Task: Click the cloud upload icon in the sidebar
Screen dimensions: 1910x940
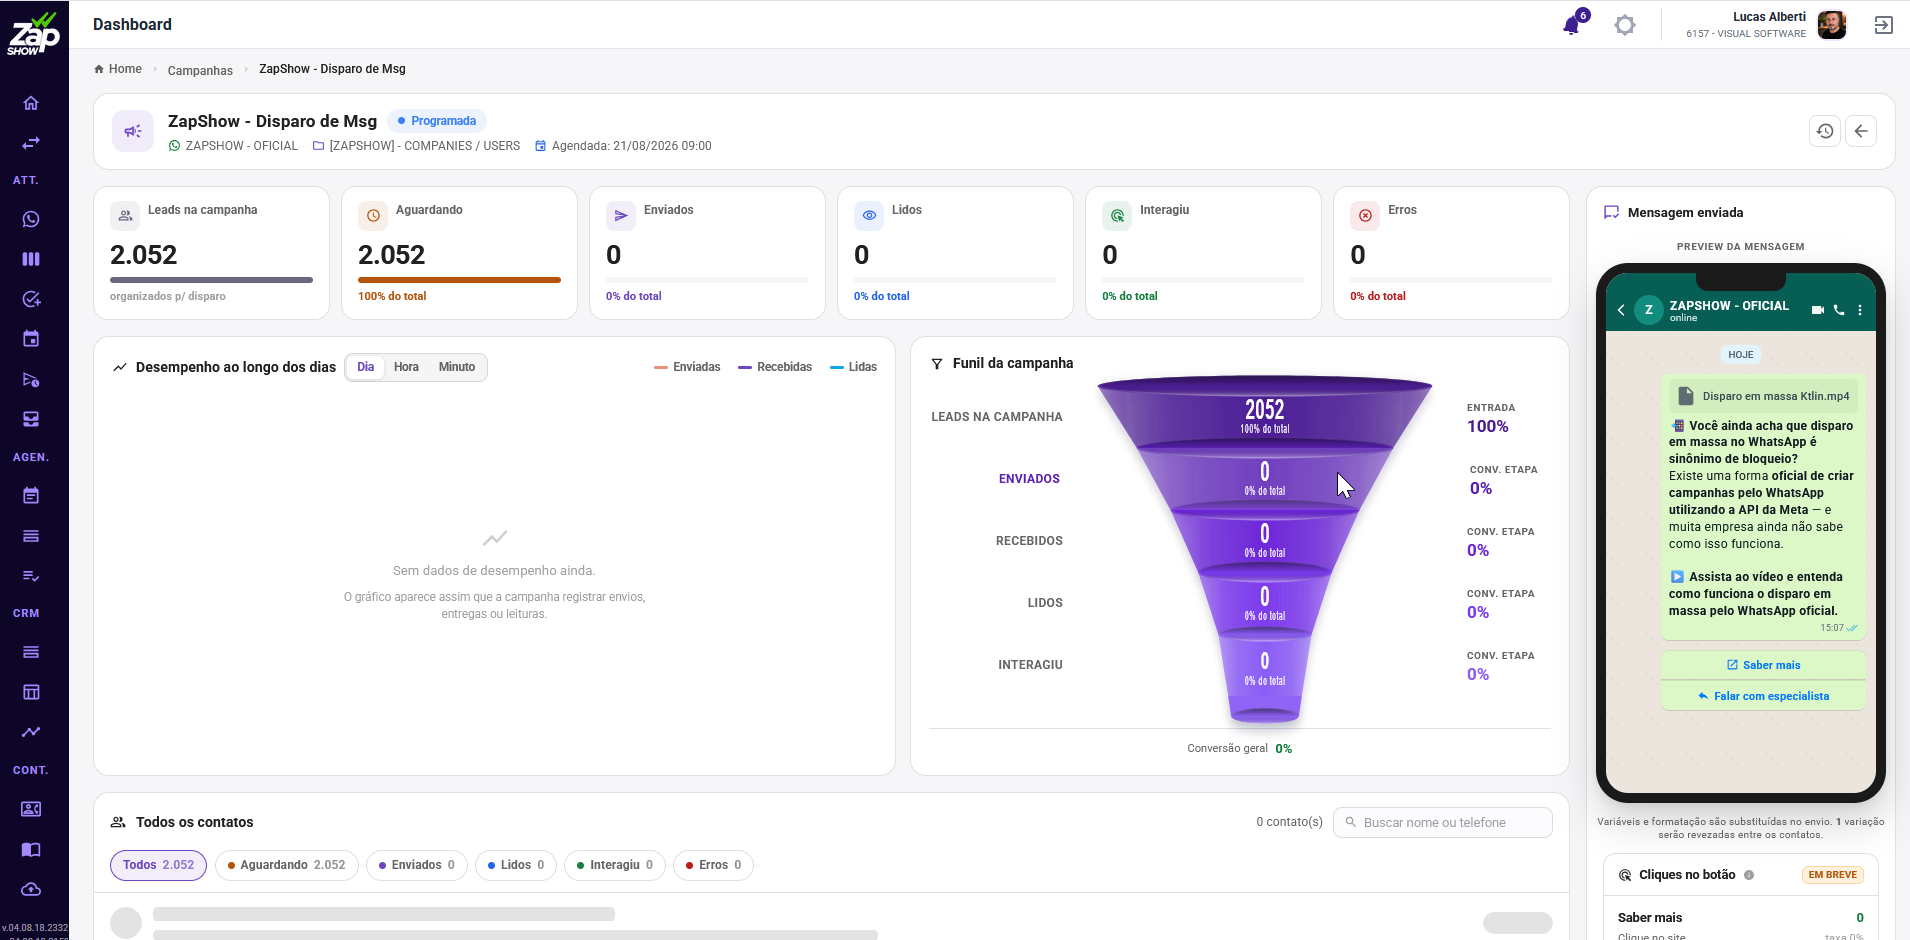Action: click(x=31, y=889)
